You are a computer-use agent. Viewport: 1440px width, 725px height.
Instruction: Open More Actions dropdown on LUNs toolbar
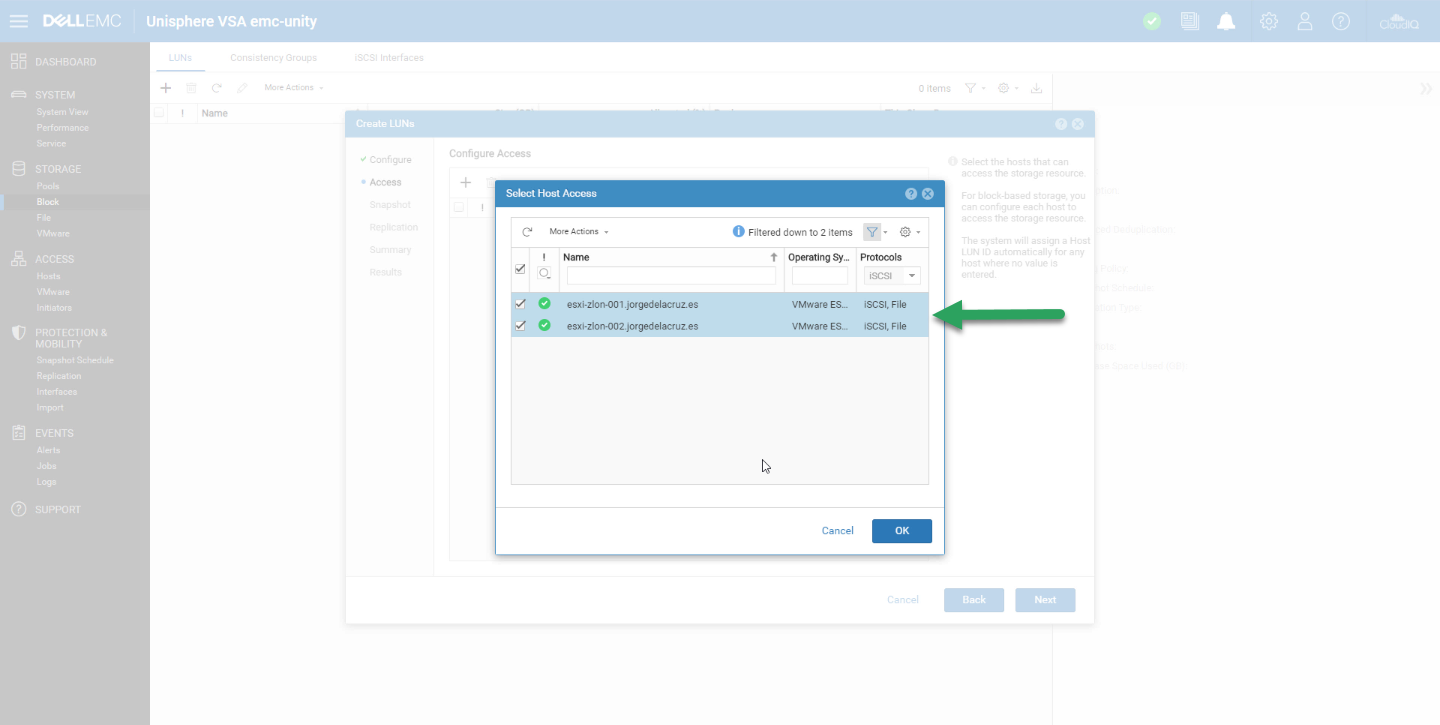coord(294,88)
